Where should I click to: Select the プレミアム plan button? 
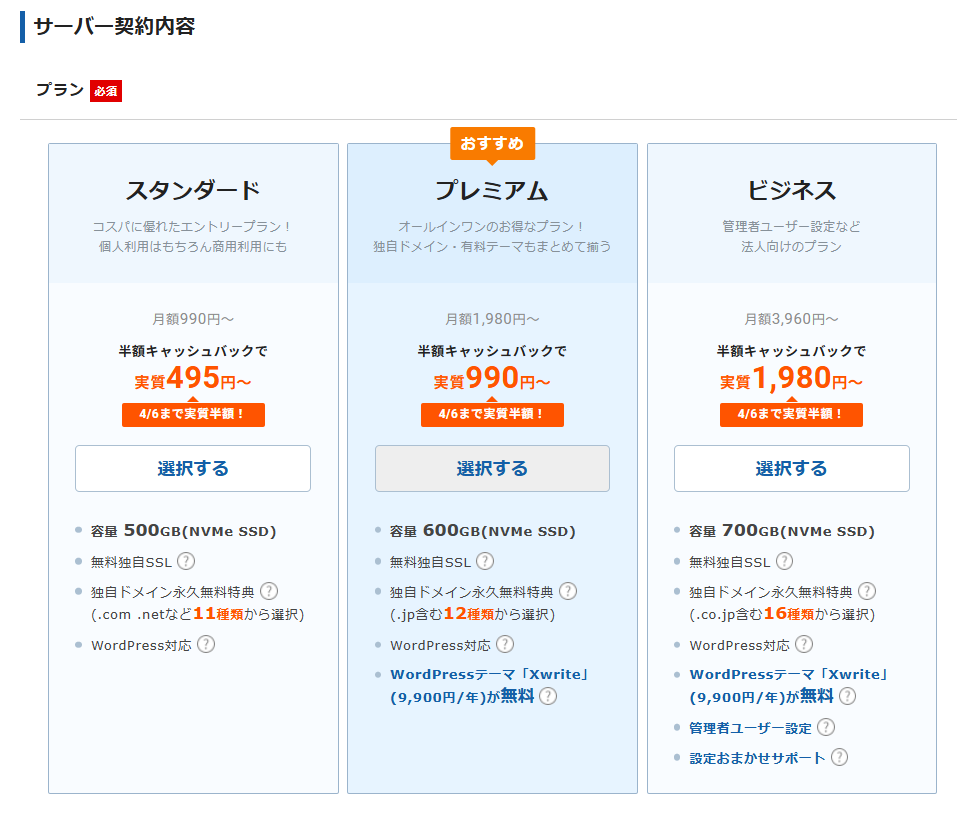(492, 468)
